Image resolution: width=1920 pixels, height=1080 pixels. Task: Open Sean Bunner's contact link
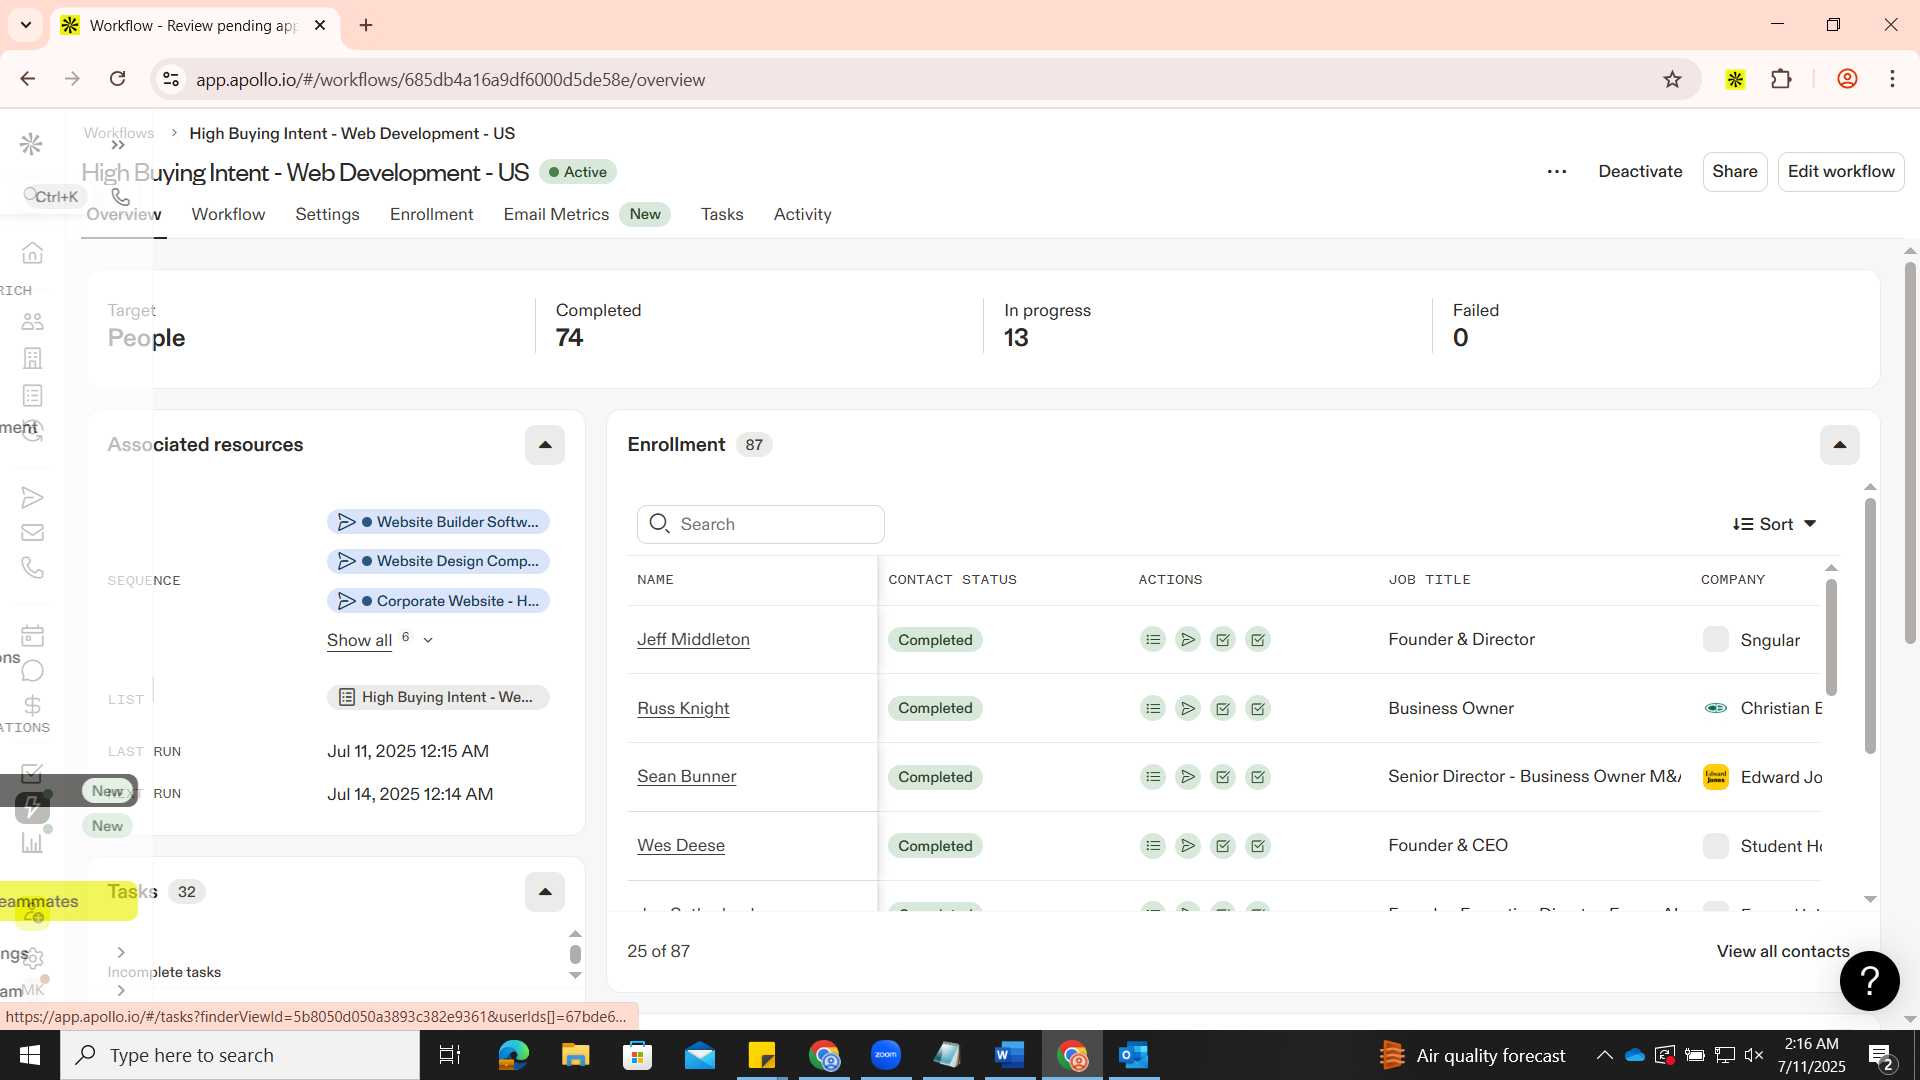686,777
